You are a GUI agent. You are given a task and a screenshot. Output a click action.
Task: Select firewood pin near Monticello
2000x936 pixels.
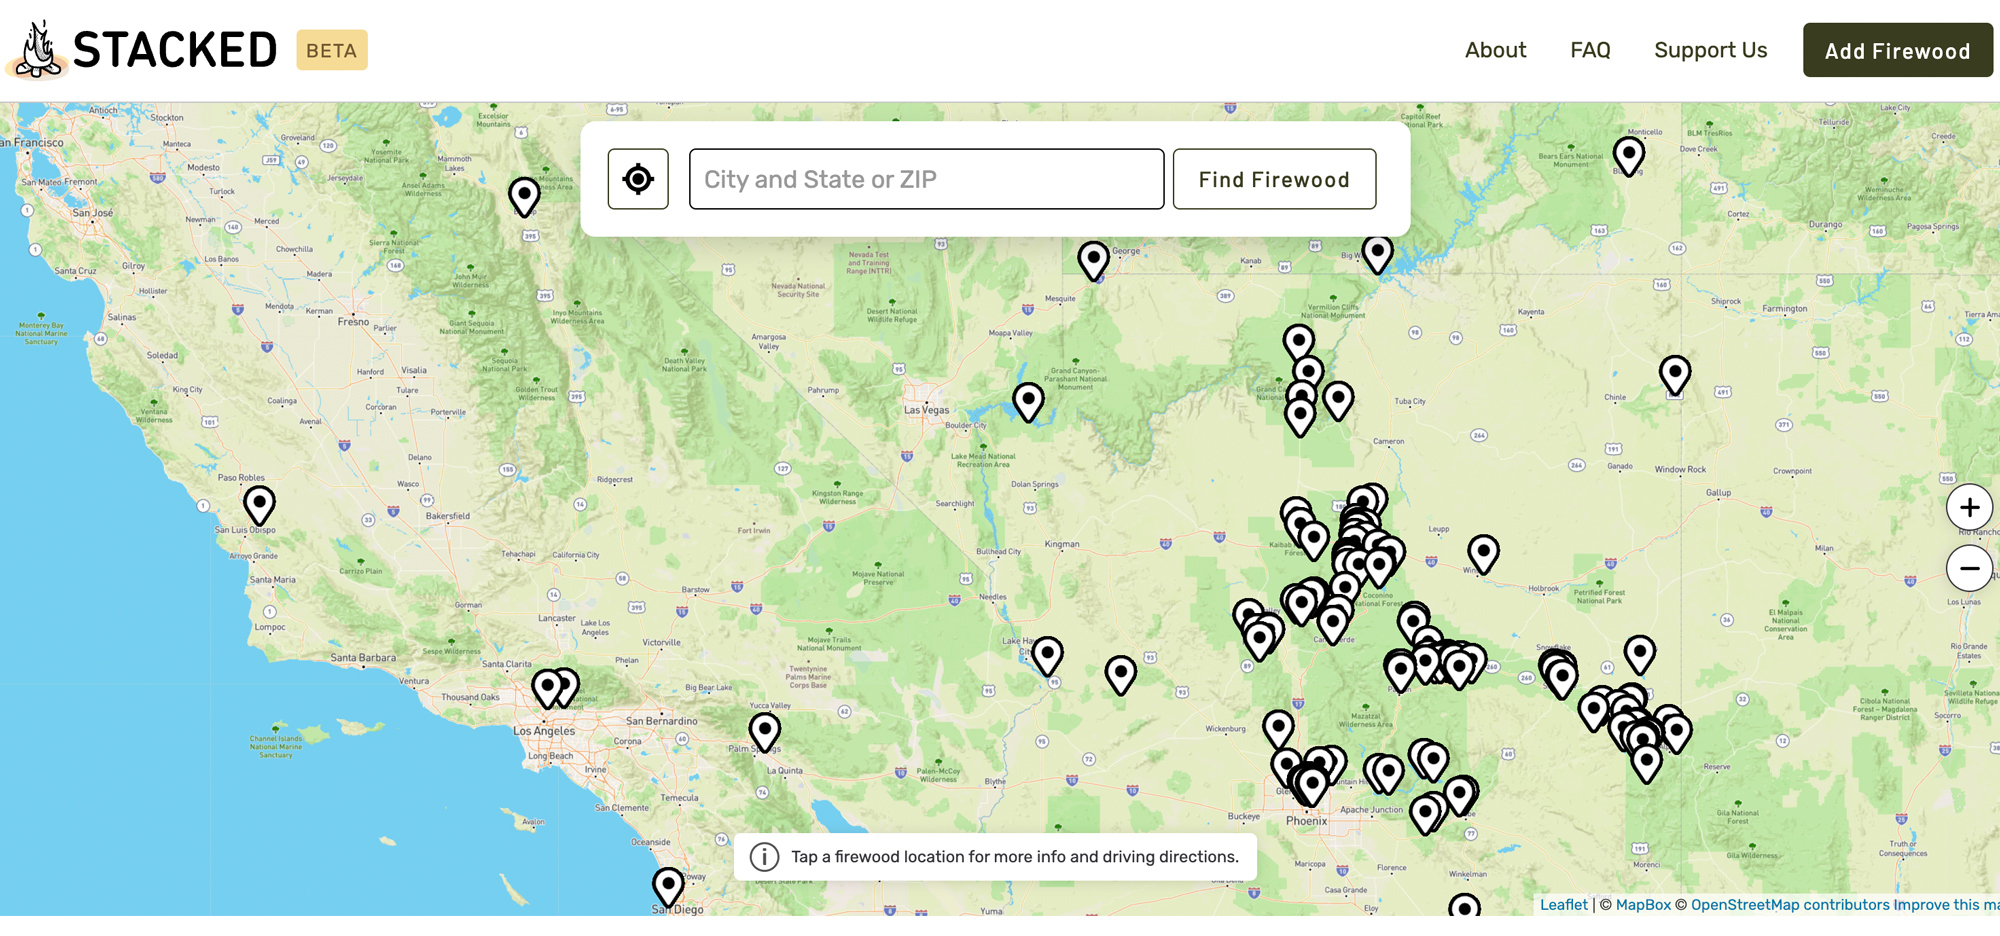[x=1629, y=154]
